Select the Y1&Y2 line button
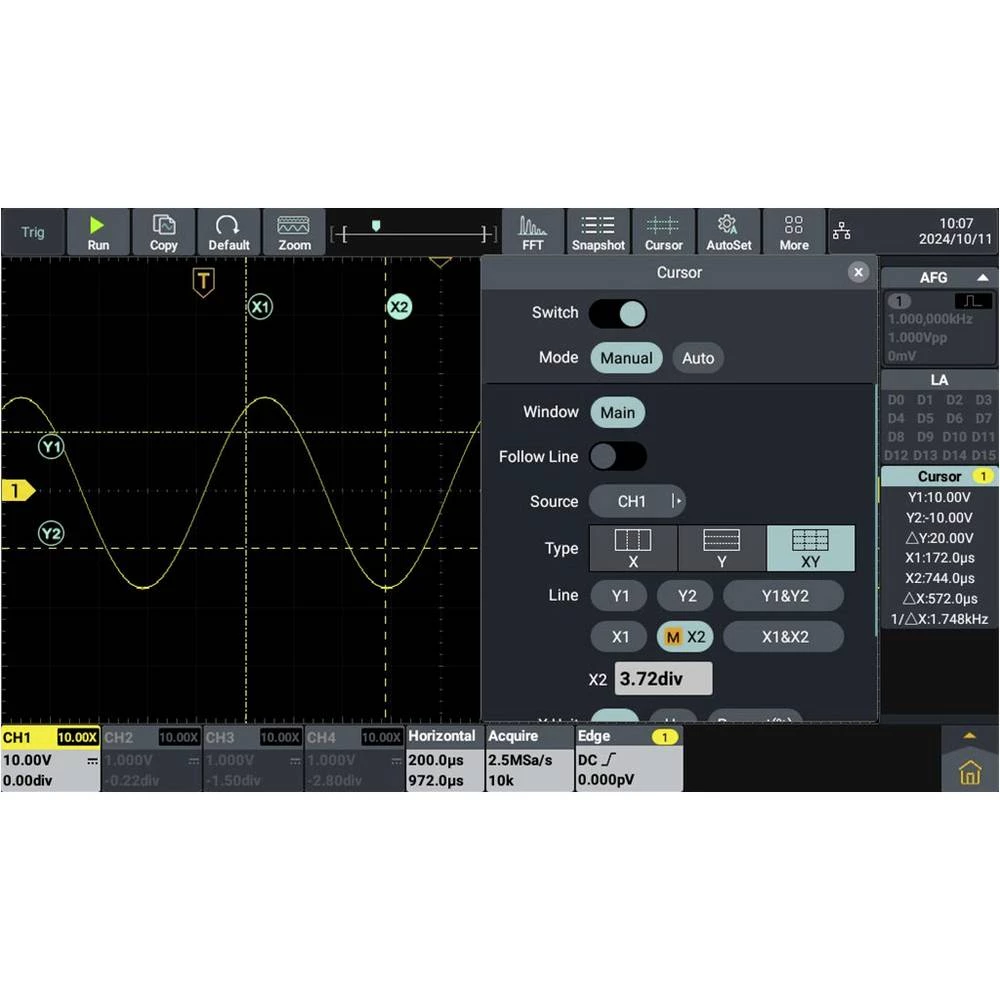This screenshot has height=1000, width=1000. click(784, 596)
